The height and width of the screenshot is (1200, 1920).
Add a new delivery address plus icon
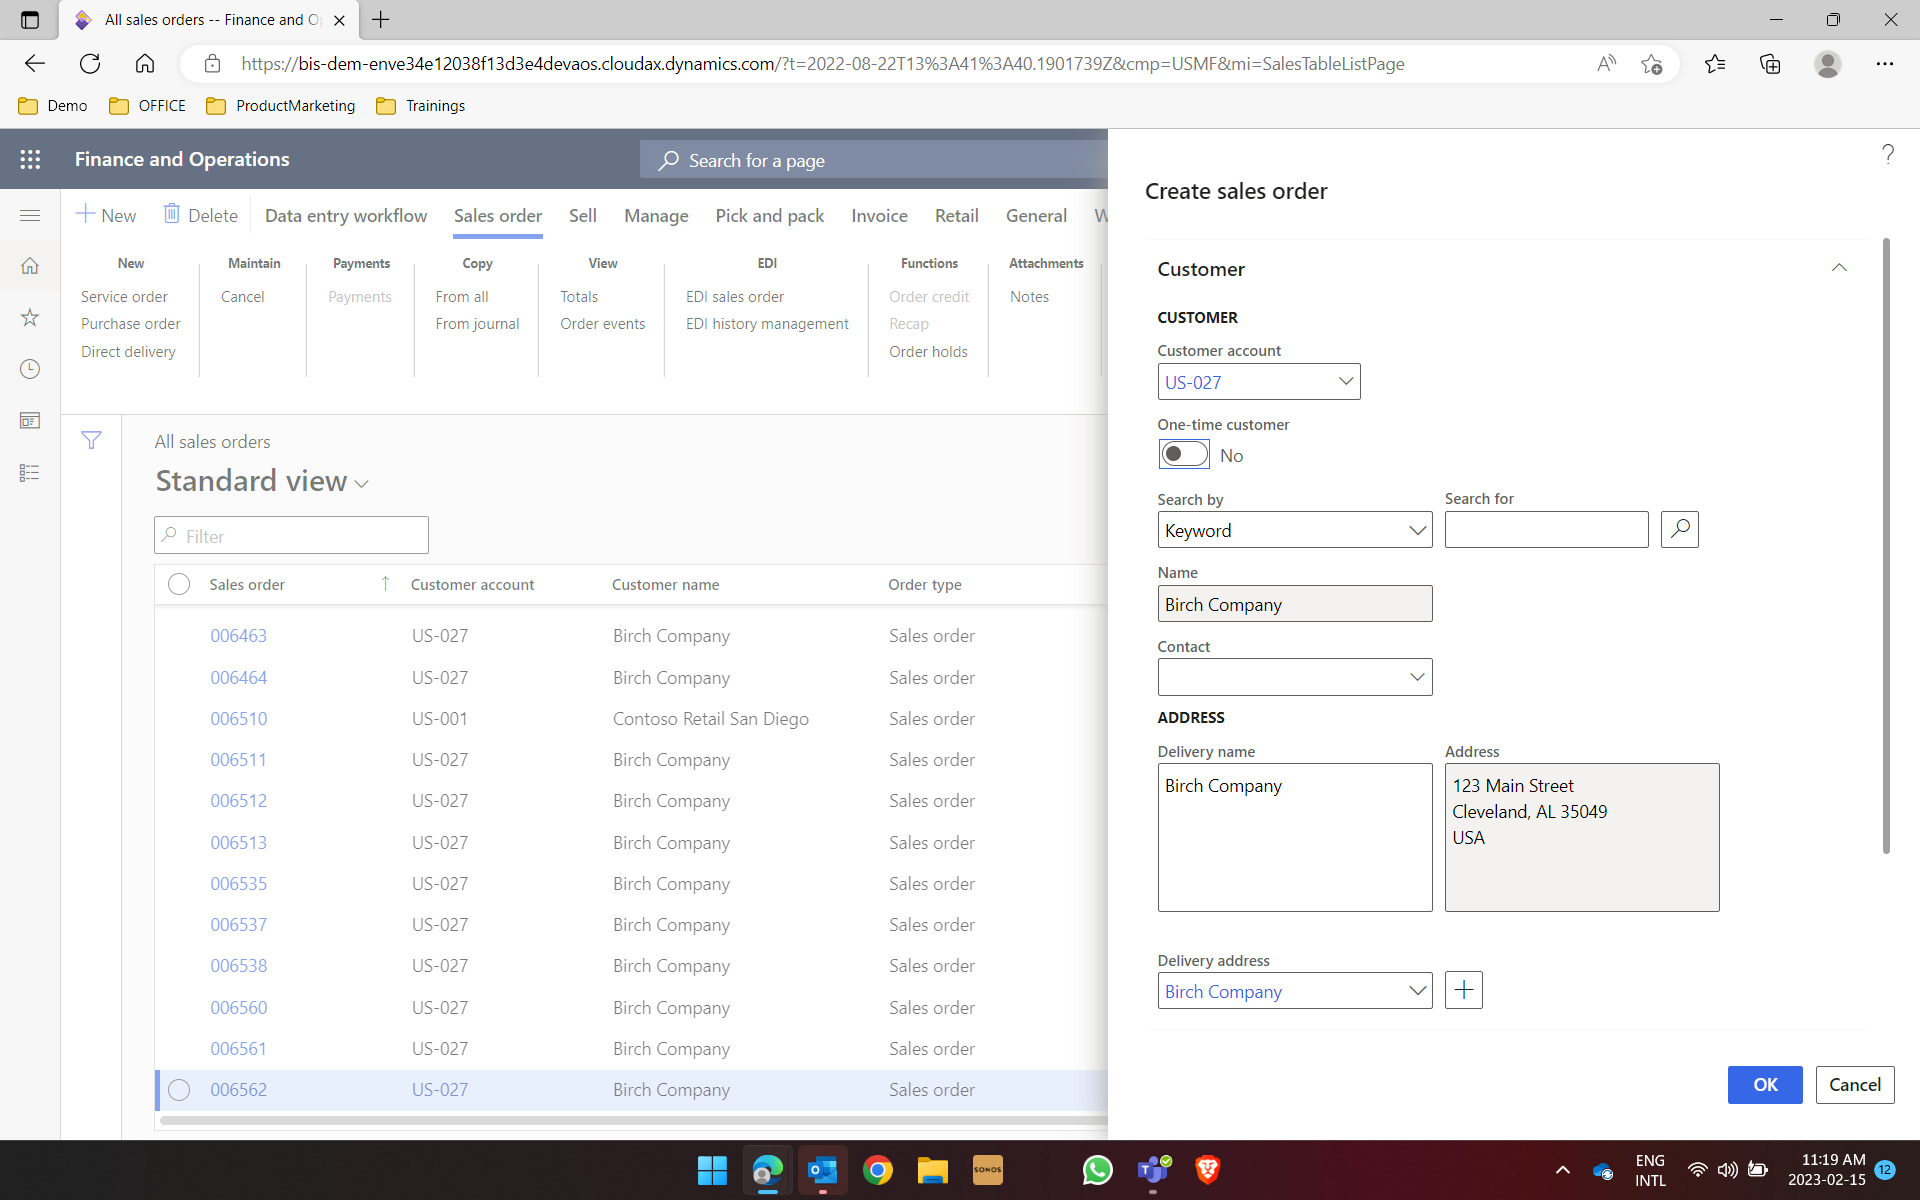click(x=1464, y=990)
